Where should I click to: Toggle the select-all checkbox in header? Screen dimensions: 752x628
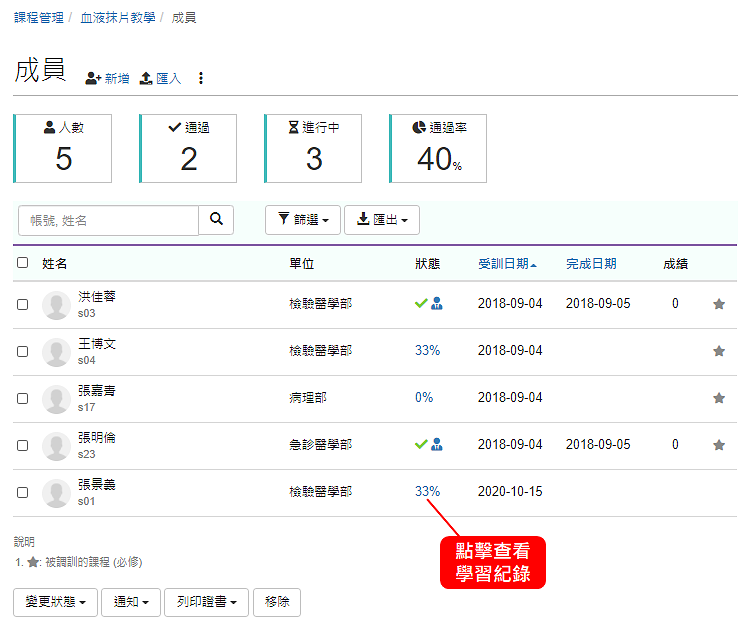click(23, 263)
